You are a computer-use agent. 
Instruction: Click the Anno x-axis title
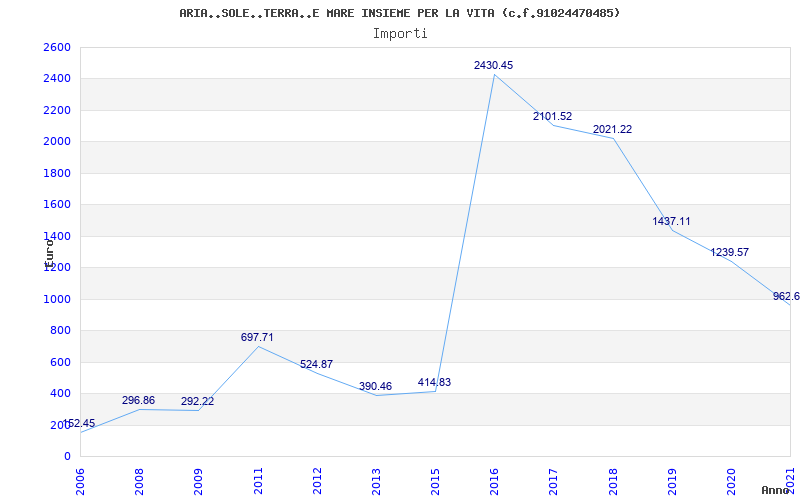[x=775, y=490]
